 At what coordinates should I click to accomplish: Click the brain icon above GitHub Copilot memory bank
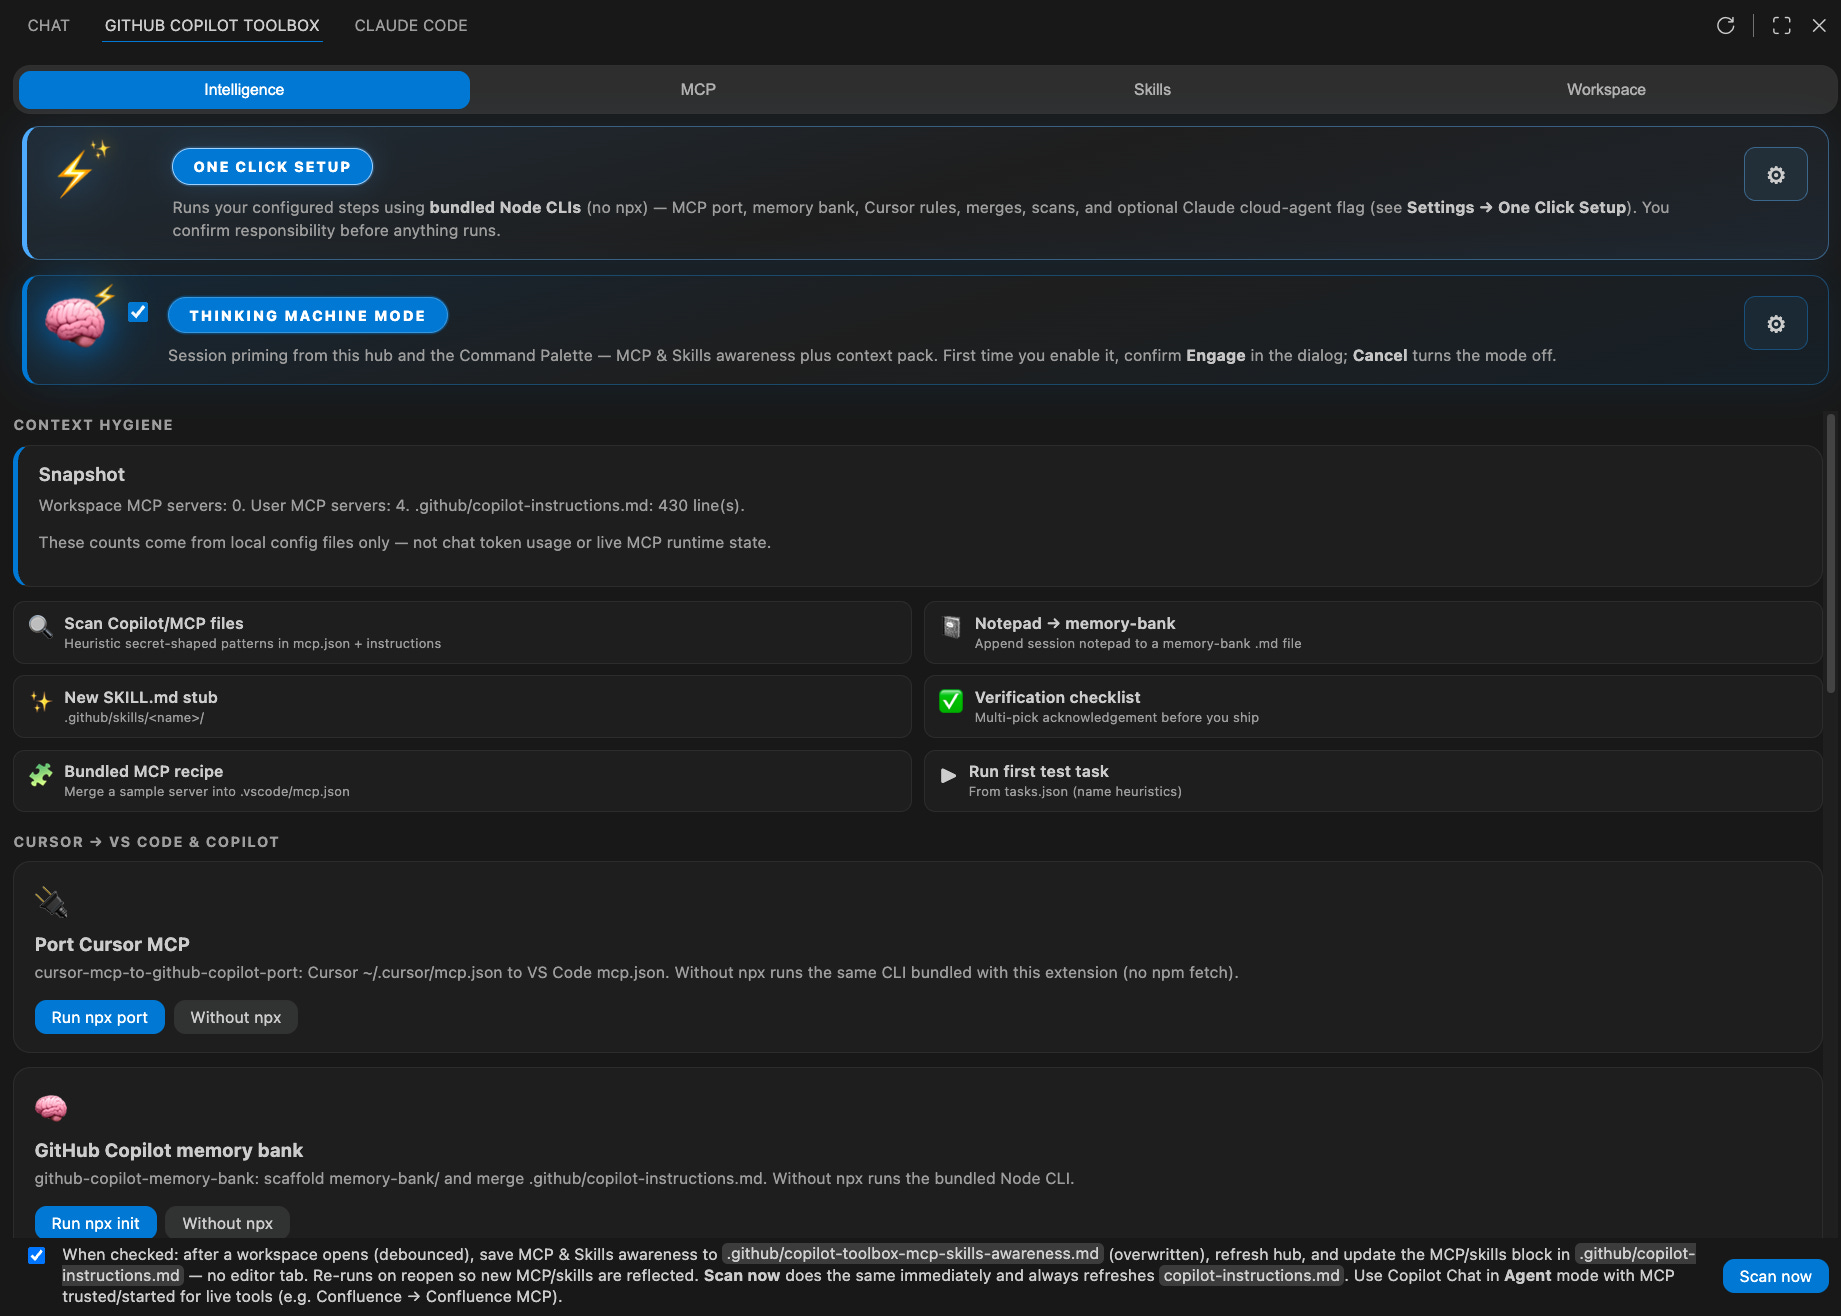coord(51,1108)
